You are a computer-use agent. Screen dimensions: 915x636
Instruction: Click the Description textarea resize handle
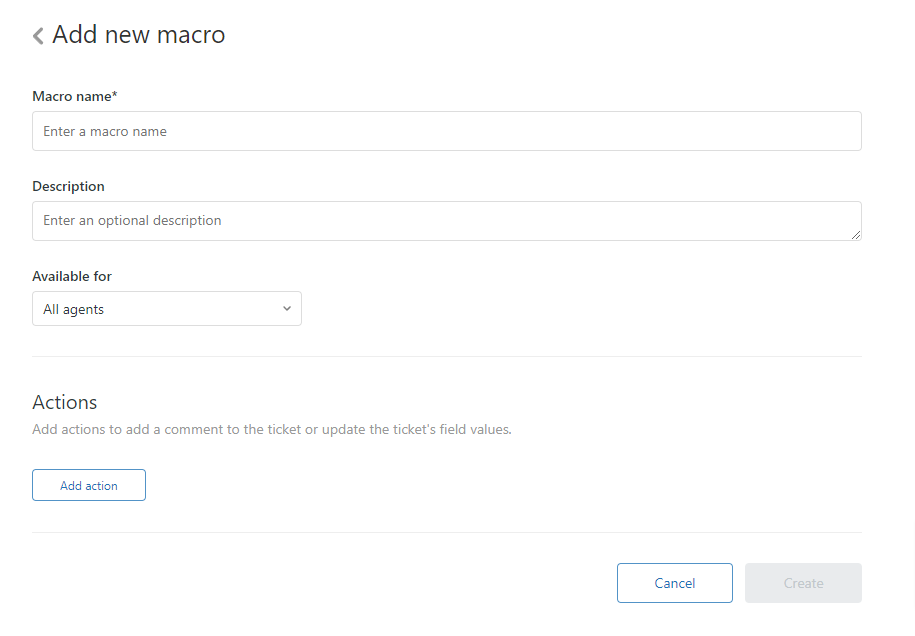pos(856,235)
